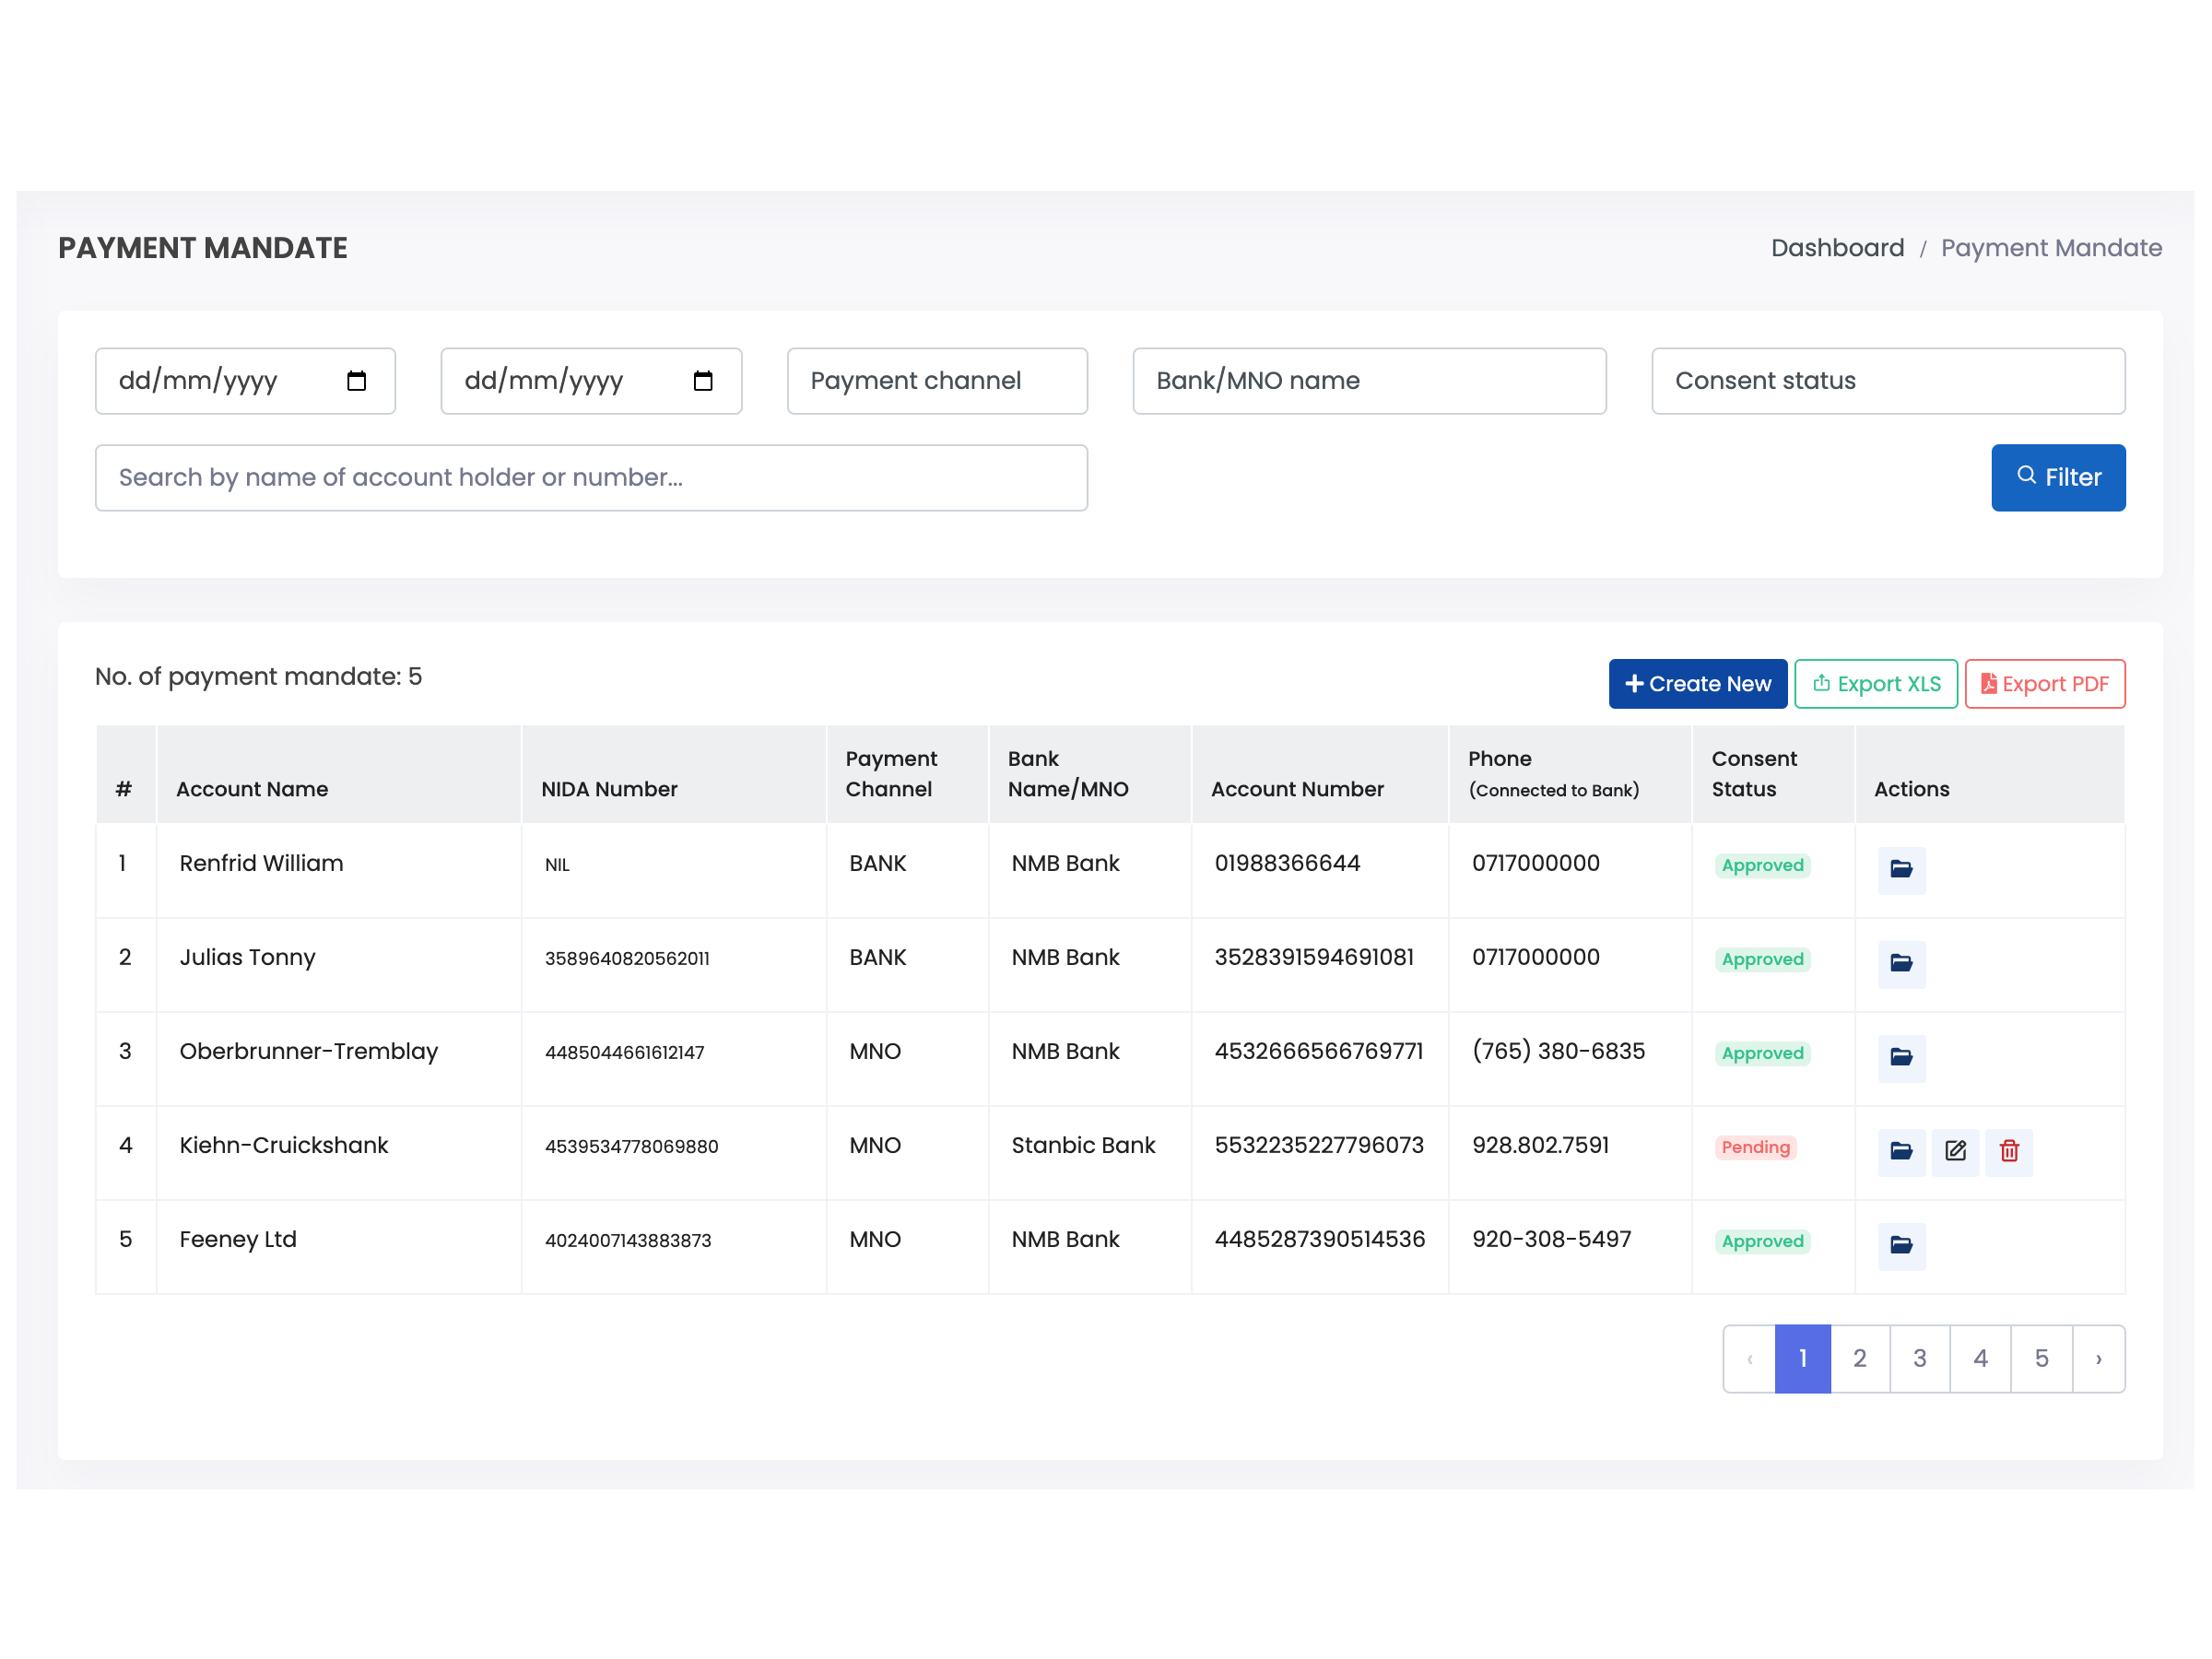Open folder icon for Julias Tonny row
2212x1659 pixels.
tap(1901, 963)
